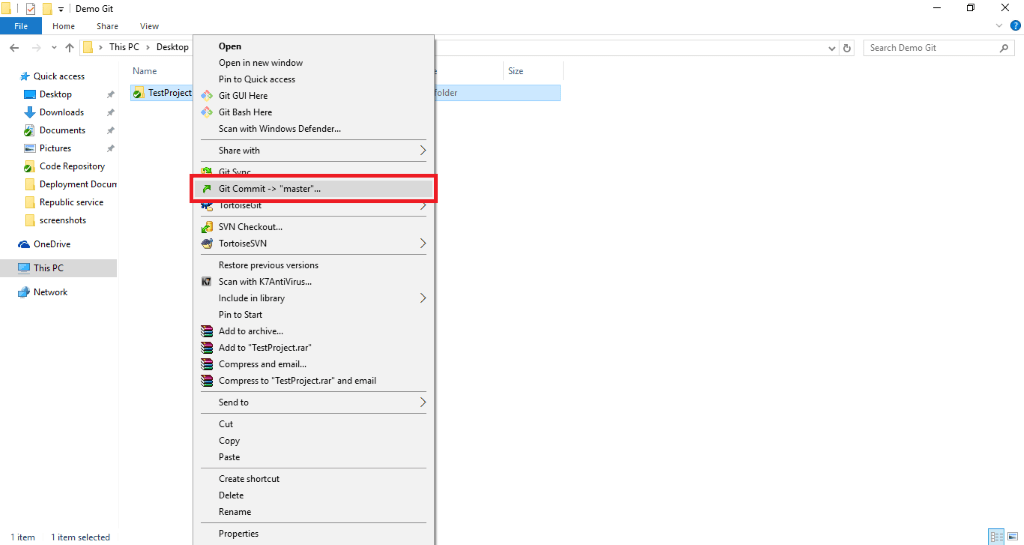Open Quick Access Toolbar customize dropdown

click(60, 9)
